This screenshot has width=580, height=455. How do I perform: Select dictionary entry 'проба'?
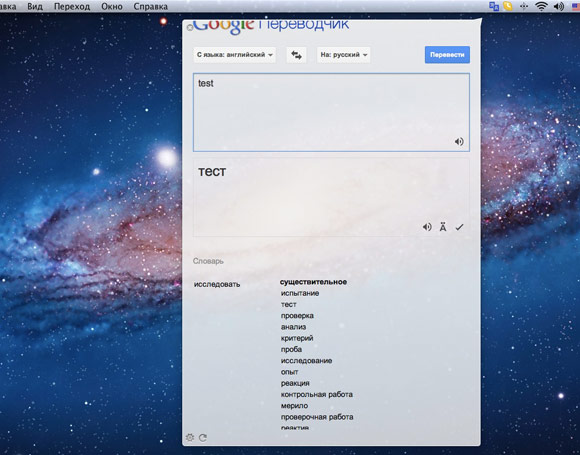click(x=291, y=350)
